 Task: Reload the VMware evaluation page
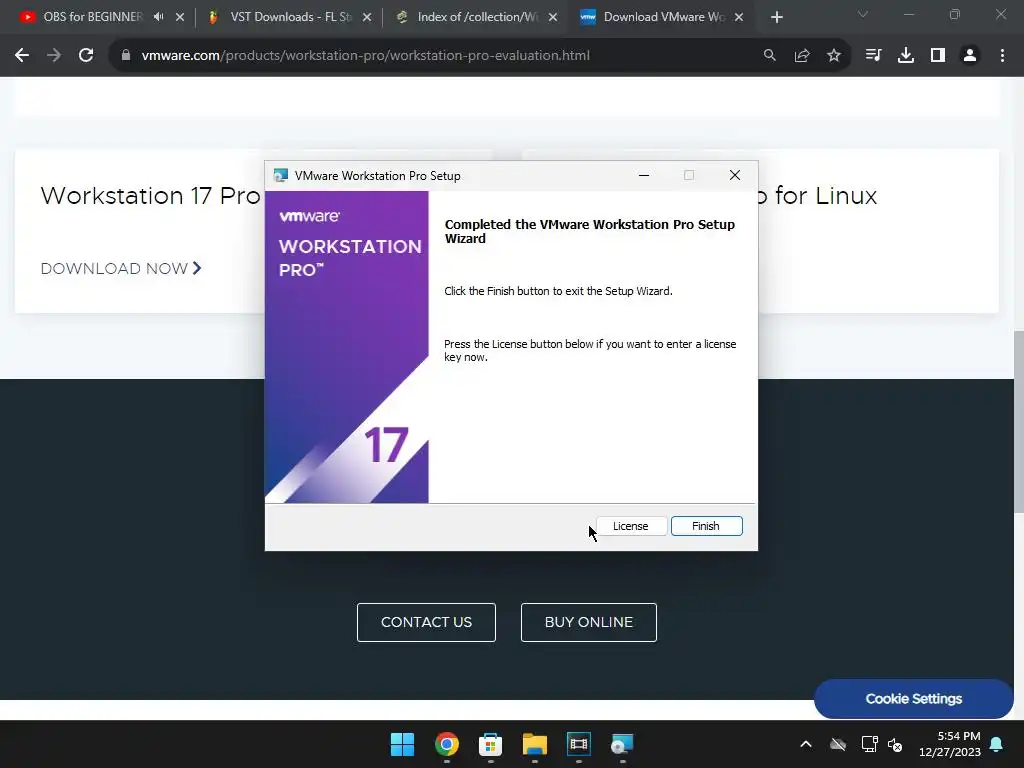pyautogui.click(x=86, y=56)
